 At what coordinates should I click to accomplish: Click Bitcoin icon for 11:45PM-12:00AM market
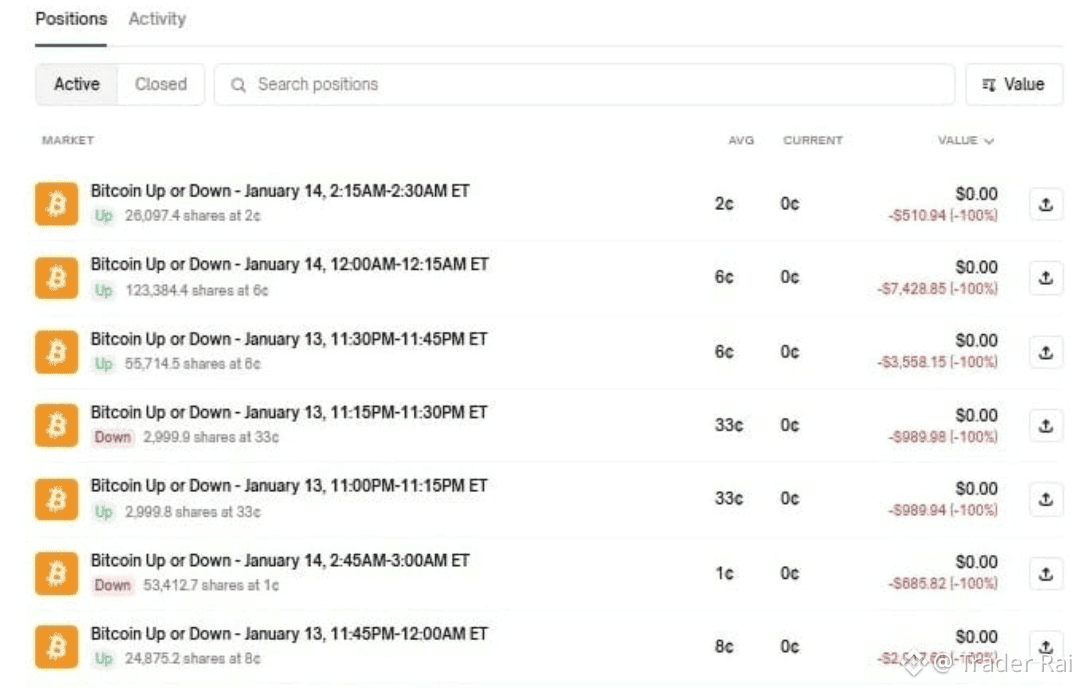tap(56, 646)
